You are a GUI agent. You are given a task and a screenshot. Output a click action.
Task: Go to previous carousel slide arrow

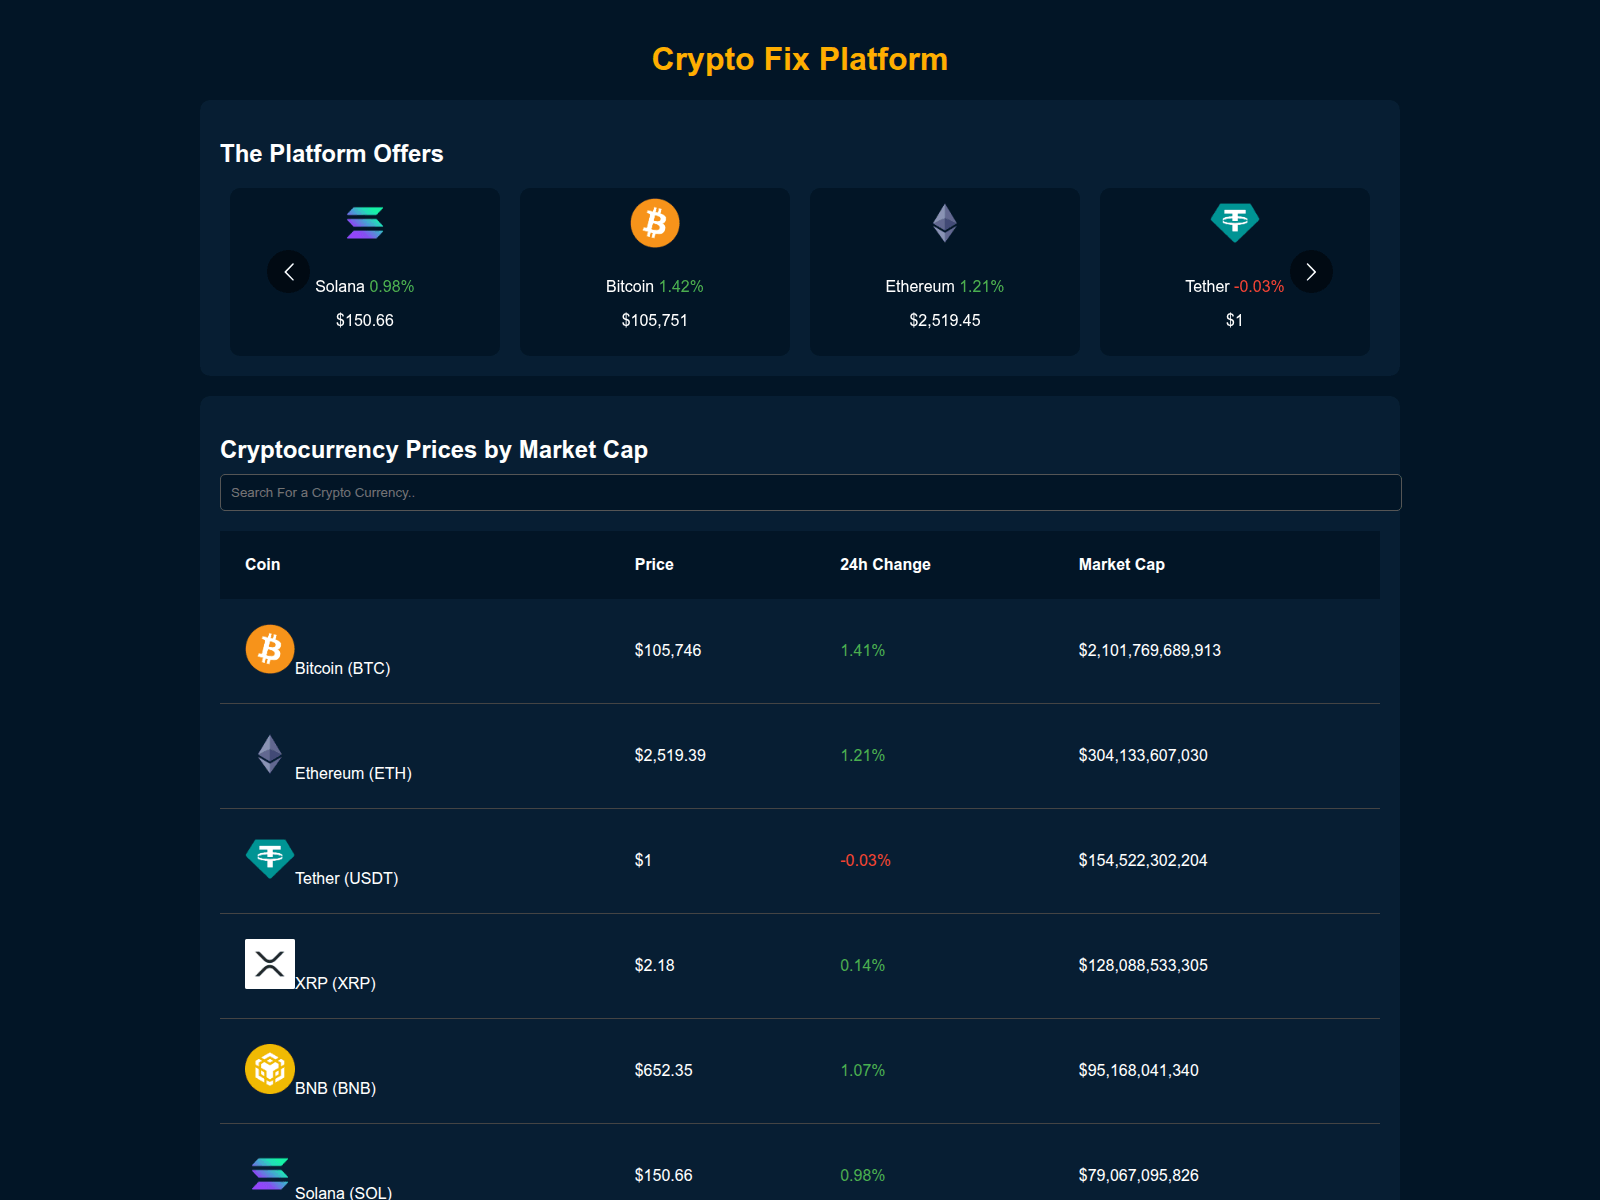pyautogui.click(x=289, y=272)
